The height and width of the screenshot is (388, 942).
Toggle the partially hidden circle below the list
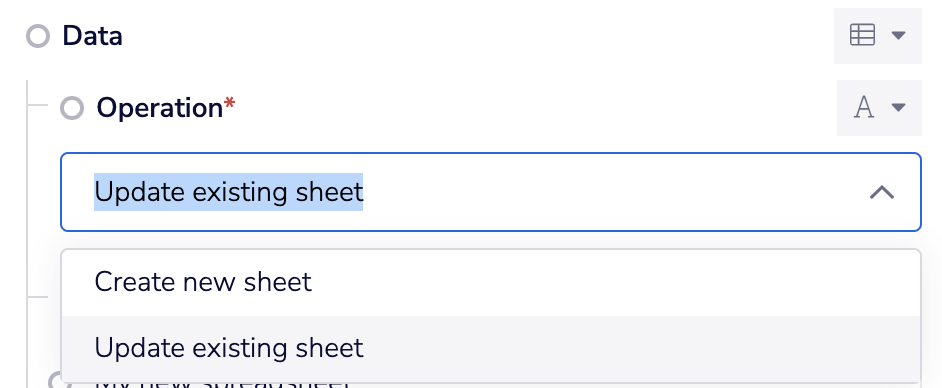pyautogui.click(x=56, y=380)
